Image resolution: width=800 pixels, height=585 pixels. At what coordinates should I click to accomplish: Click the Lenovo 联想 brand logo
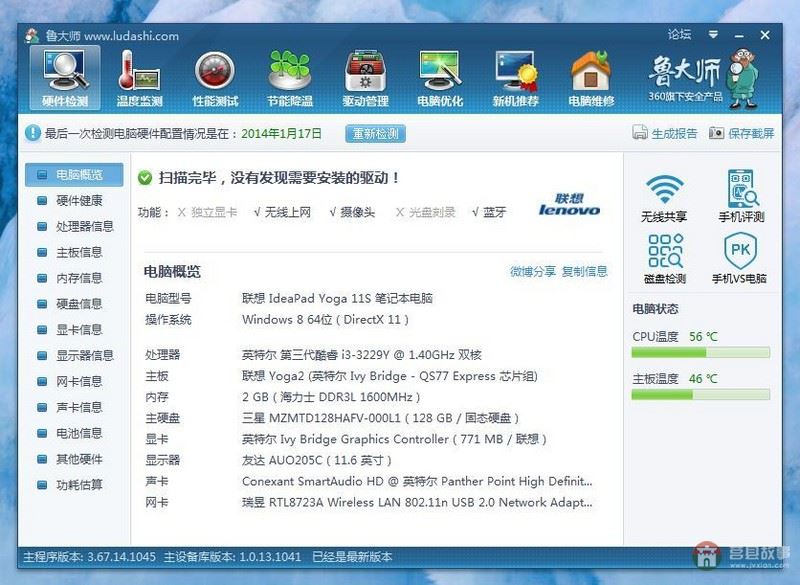(x=569, y=205)
